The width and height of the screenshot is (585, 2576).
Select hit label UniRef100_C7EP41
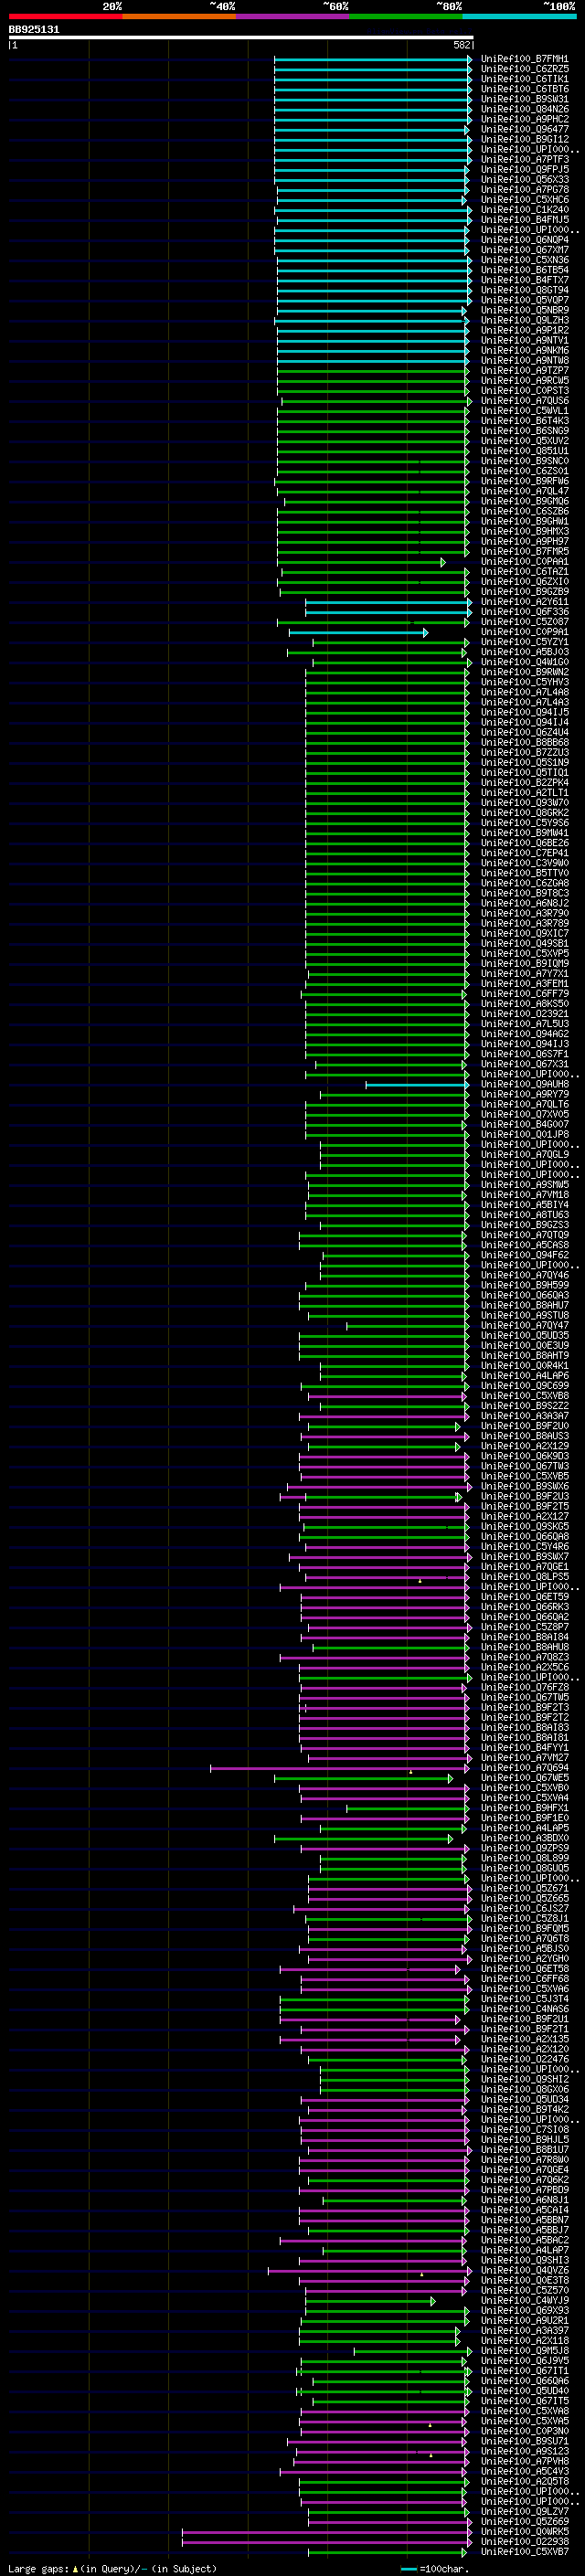tap(524, 853)
